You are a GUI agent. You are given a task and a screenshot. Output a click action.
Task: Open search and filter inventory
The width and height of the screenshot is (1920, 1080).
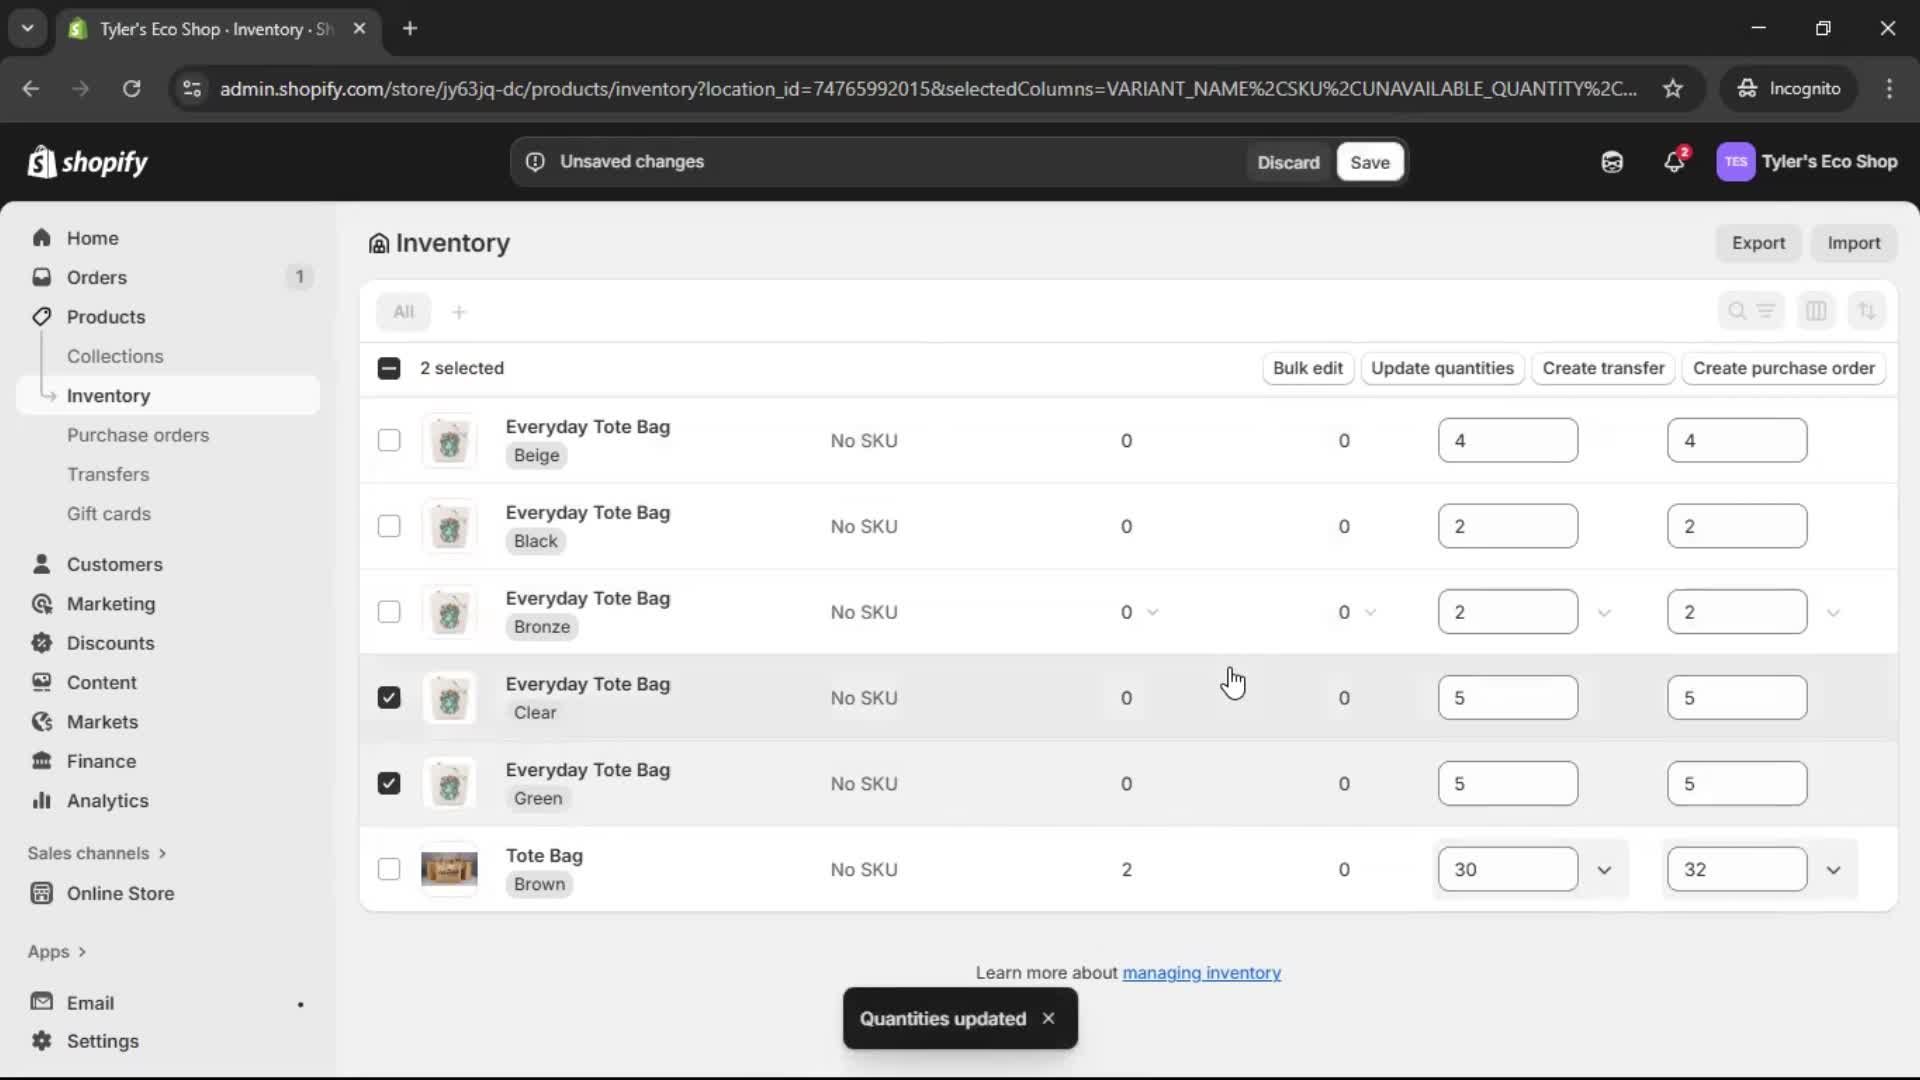(1738, 311)
